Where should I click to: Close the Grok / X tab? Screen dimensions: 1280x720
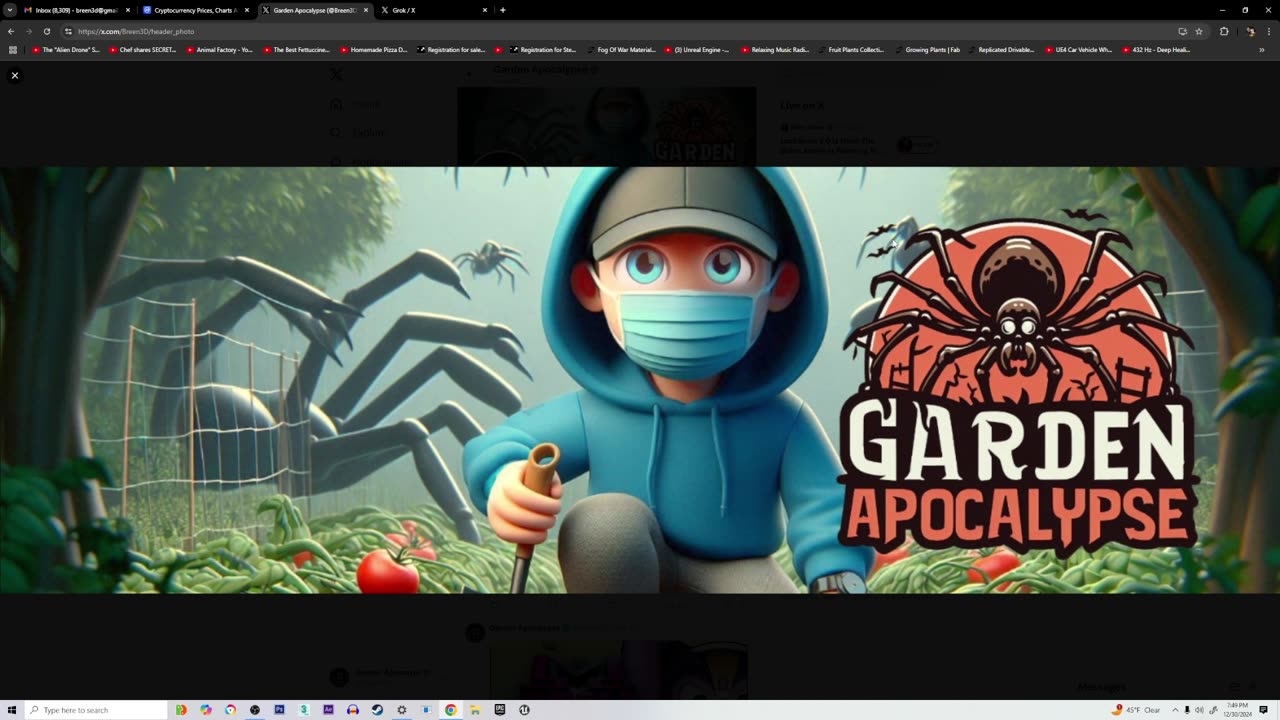tap(485, 10)
